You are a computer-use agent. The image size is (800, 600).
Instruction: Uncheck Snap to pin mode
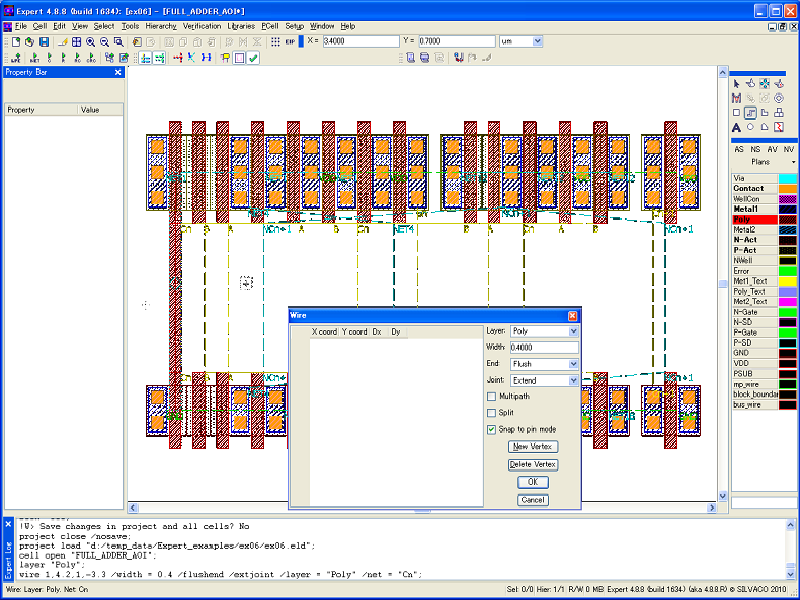tap(491, 429)
